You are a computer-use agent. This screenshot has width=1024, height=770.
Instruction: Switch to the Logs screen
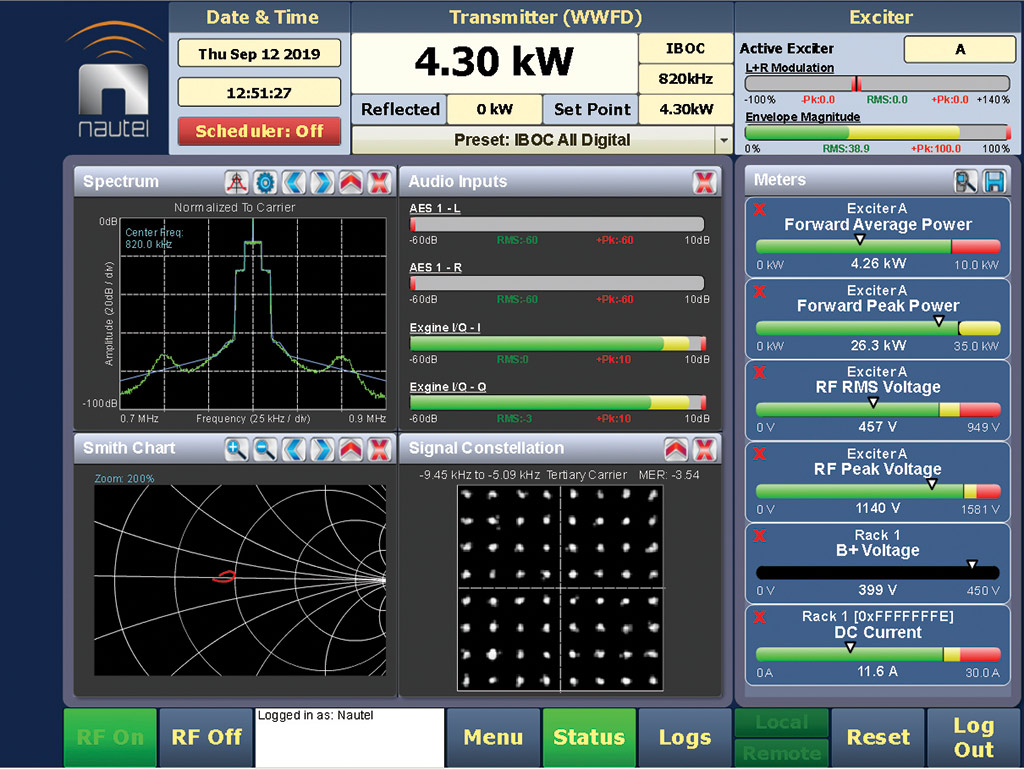pyautogui.click(x=684, y=737)
